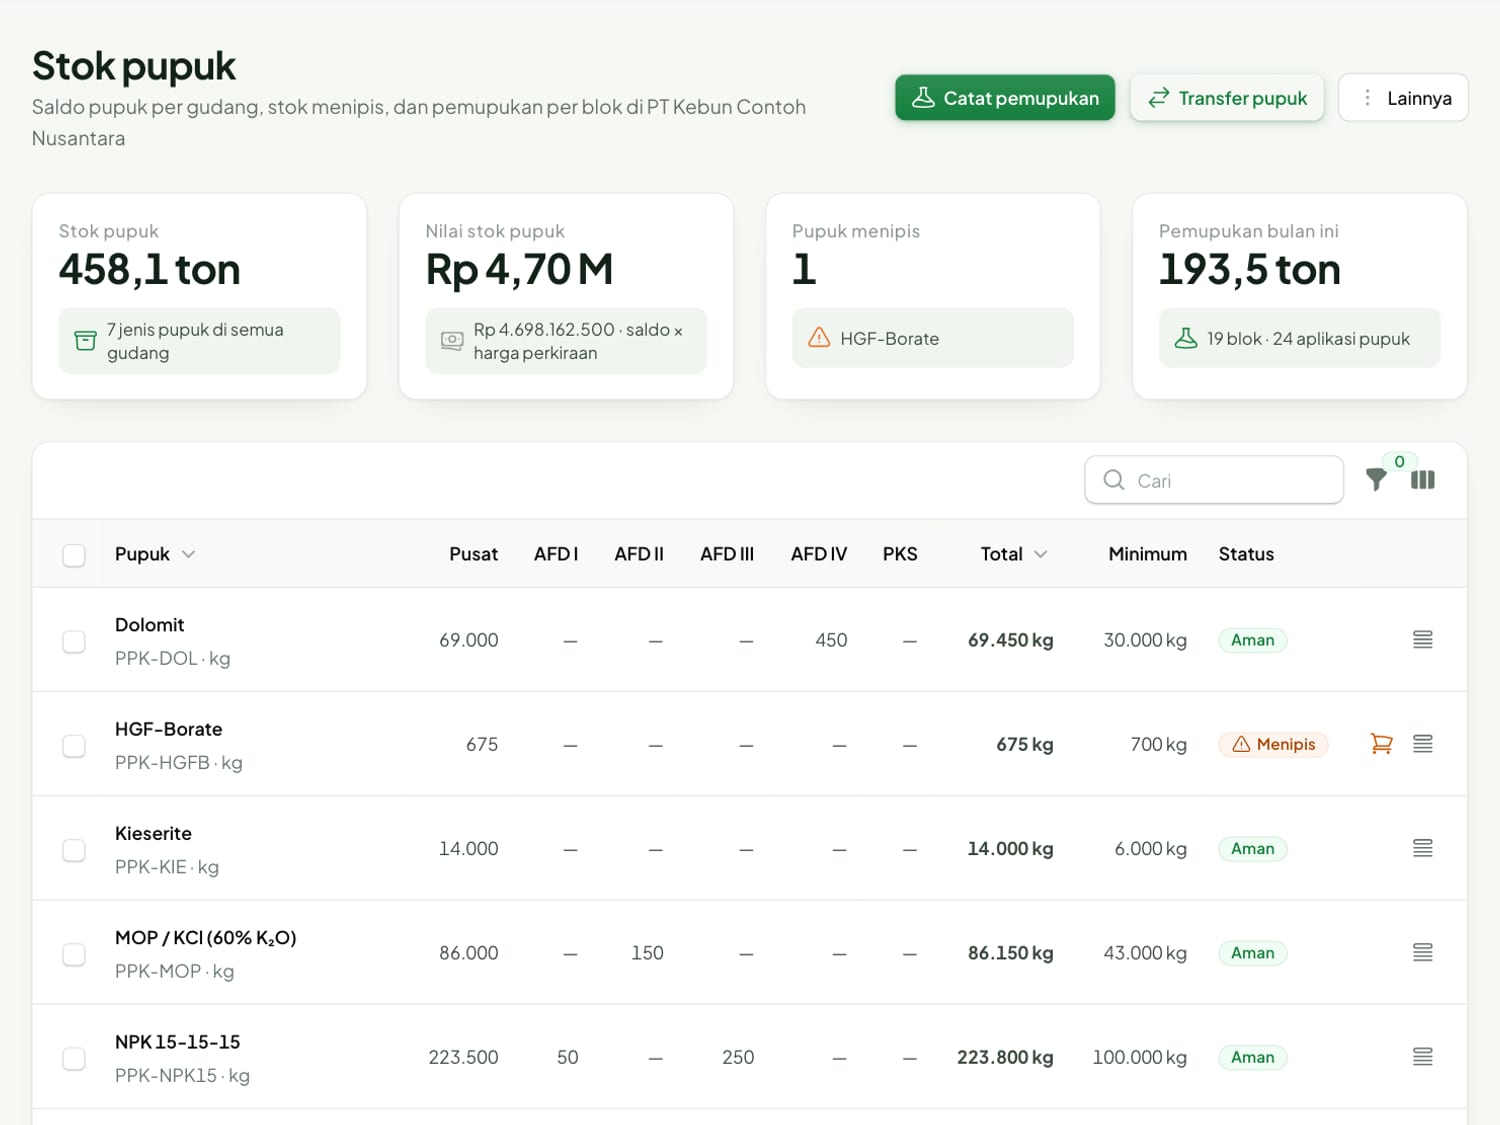
Task: Sort by the Total column chevron
Action: coord(1040,554)
